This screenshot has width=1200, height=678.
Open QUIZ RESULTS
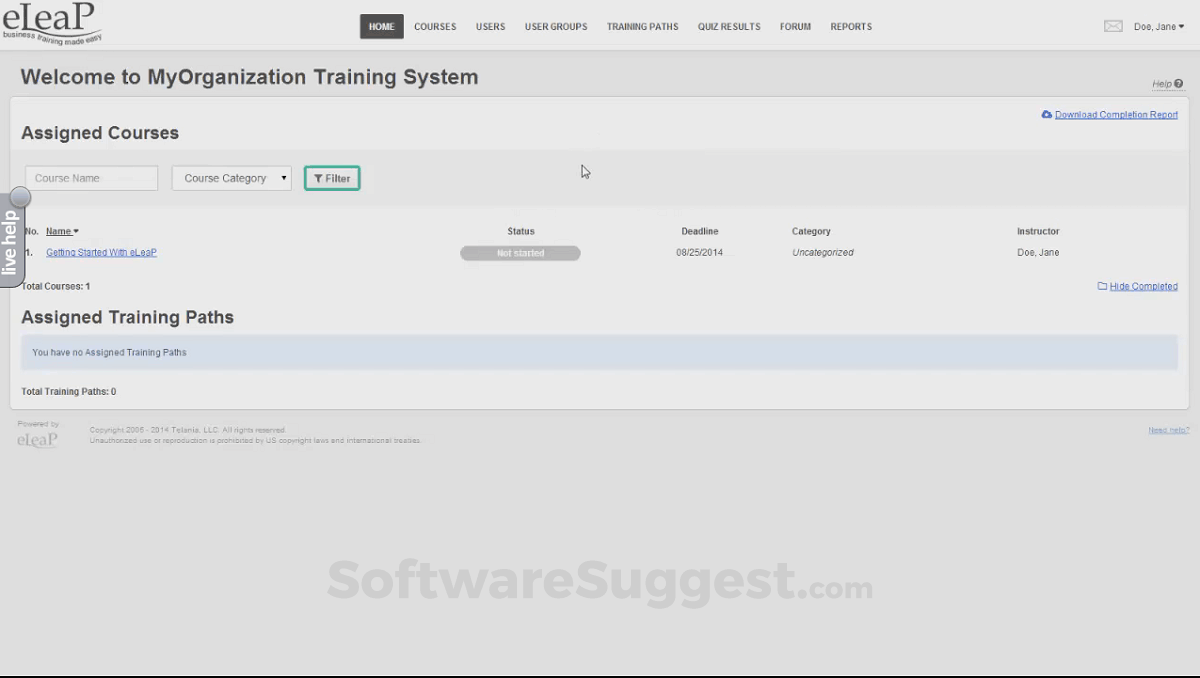click(729, 26)
